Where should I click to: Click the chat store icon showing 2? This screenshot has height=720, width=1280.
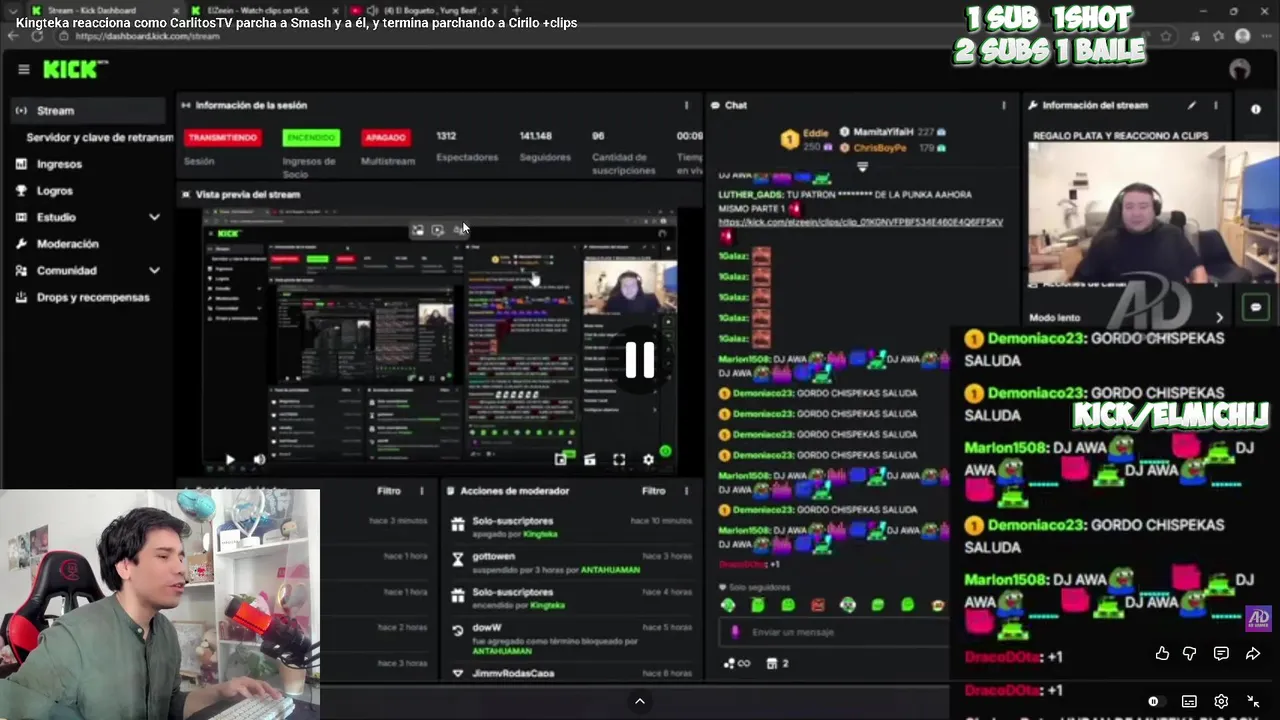(777, 663)
